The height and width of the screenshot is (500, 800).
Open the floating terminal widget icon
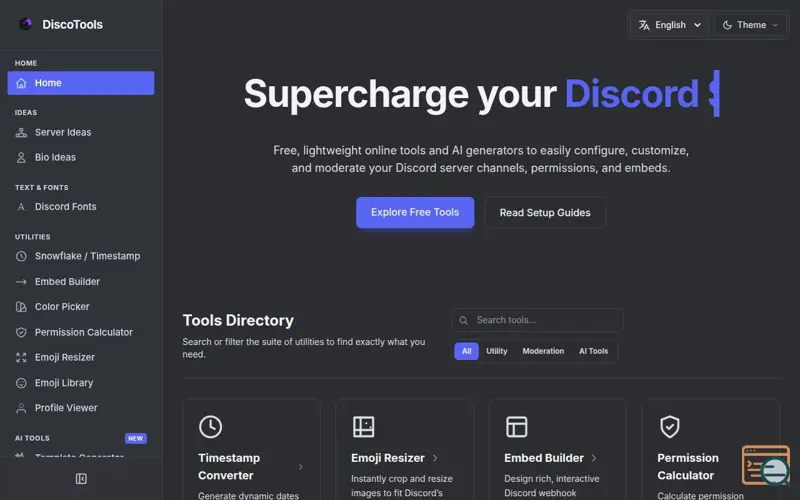pyautogui.click(x=766, y=465)
